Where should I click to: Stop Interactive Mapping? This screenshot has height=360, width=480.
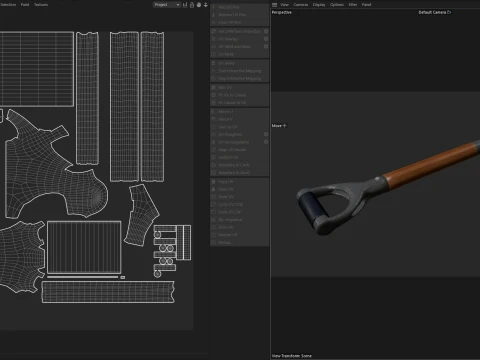click(240, 78)
